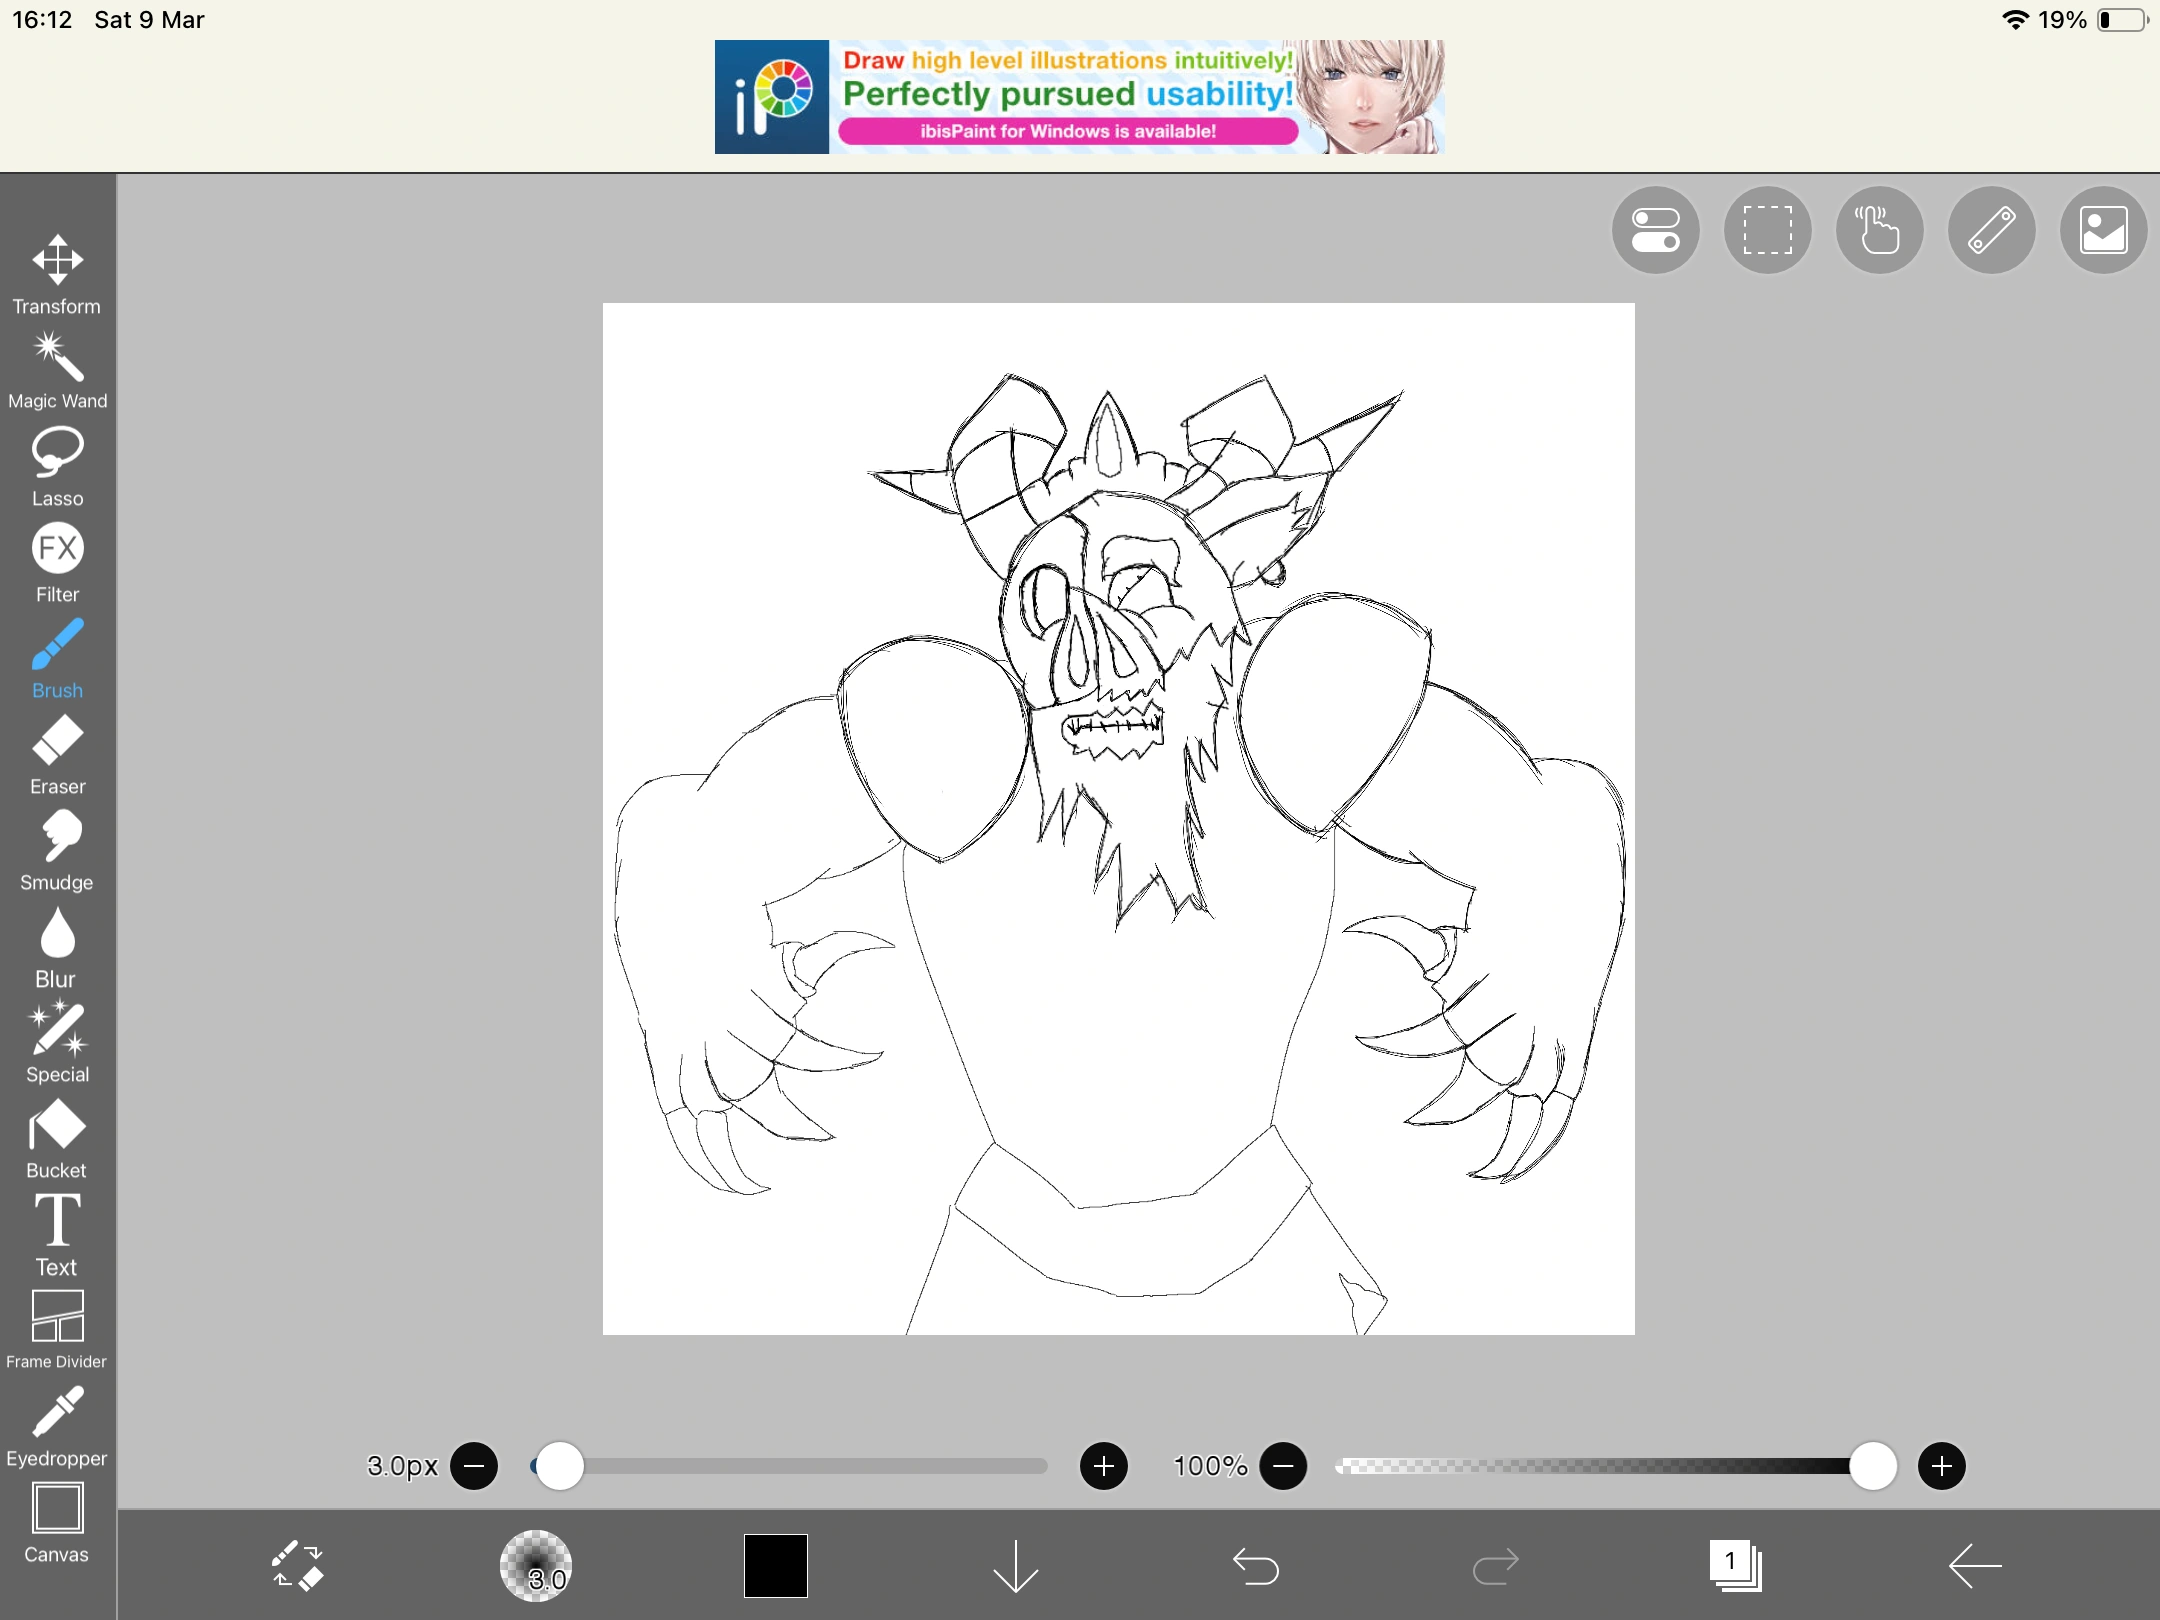Open the Layers panel
The height and width of the screenshot is (1620, 2160).
tap(1735, 1565)
